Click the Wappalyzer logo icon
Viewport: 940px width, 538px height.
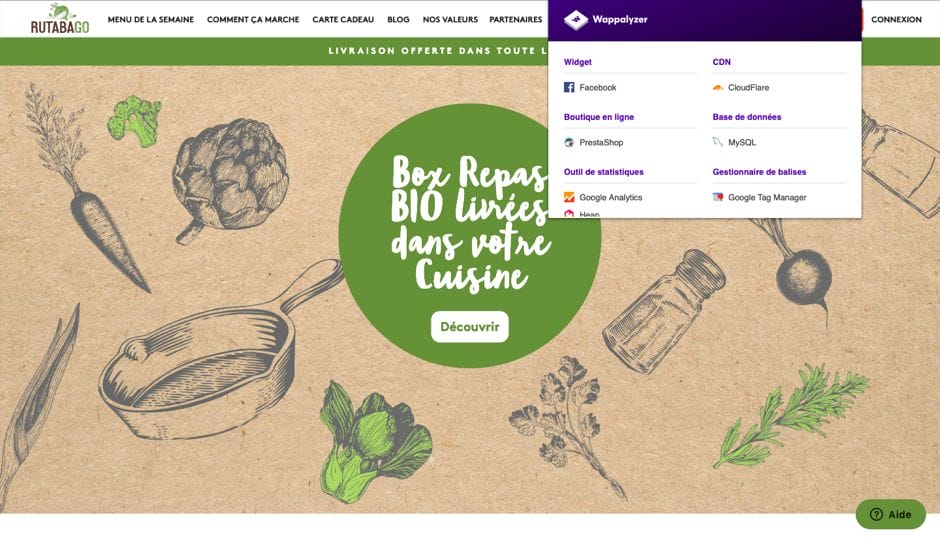click(576, 20)
